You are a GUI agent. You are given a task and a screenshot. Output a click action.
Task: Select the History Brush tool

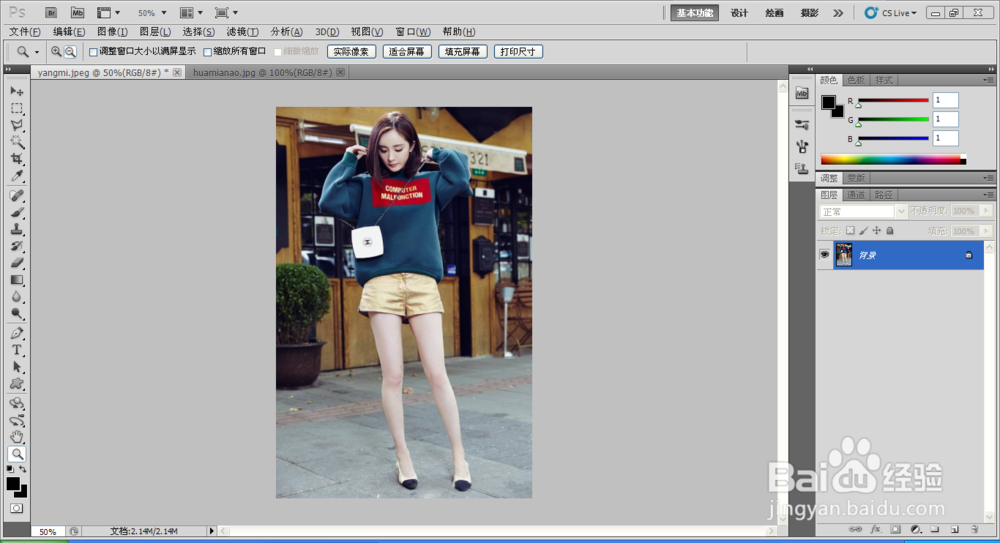coord(17,246)
